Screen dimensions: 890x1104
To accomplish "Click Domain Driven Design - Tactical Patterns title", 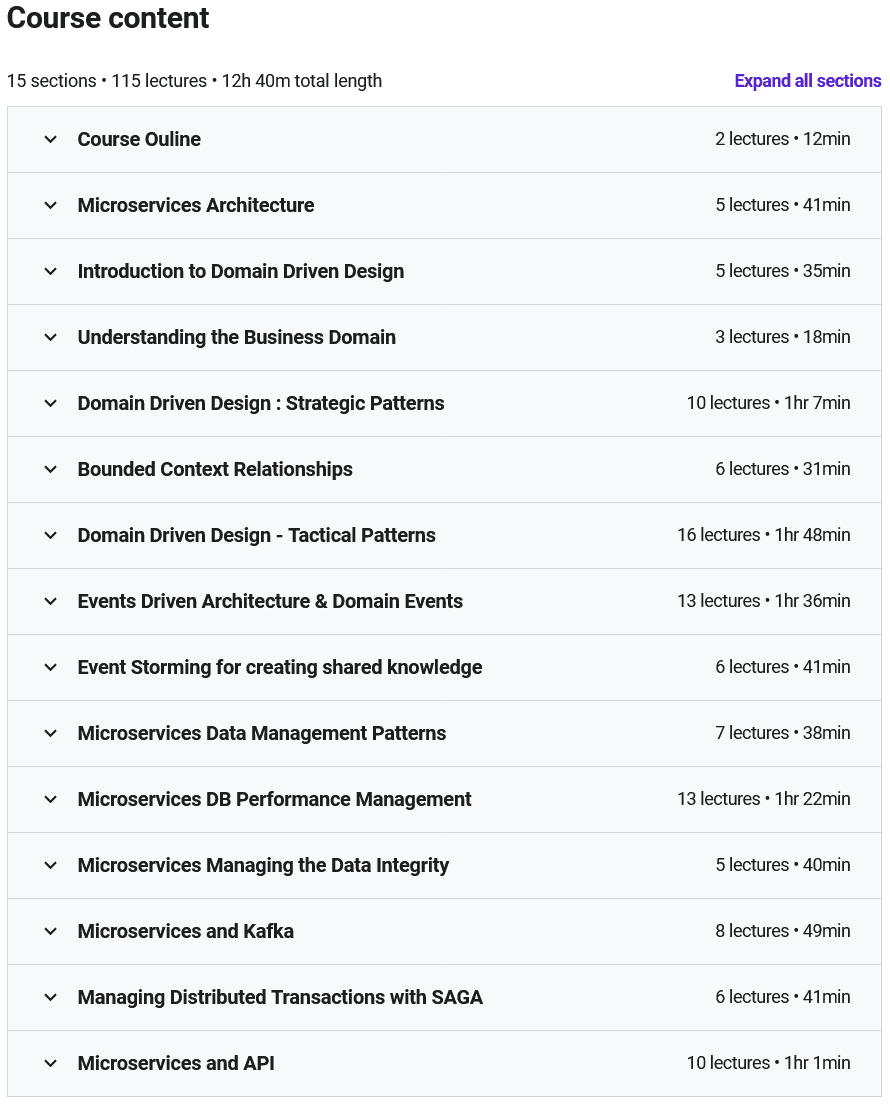I will [x=256, y=535].
